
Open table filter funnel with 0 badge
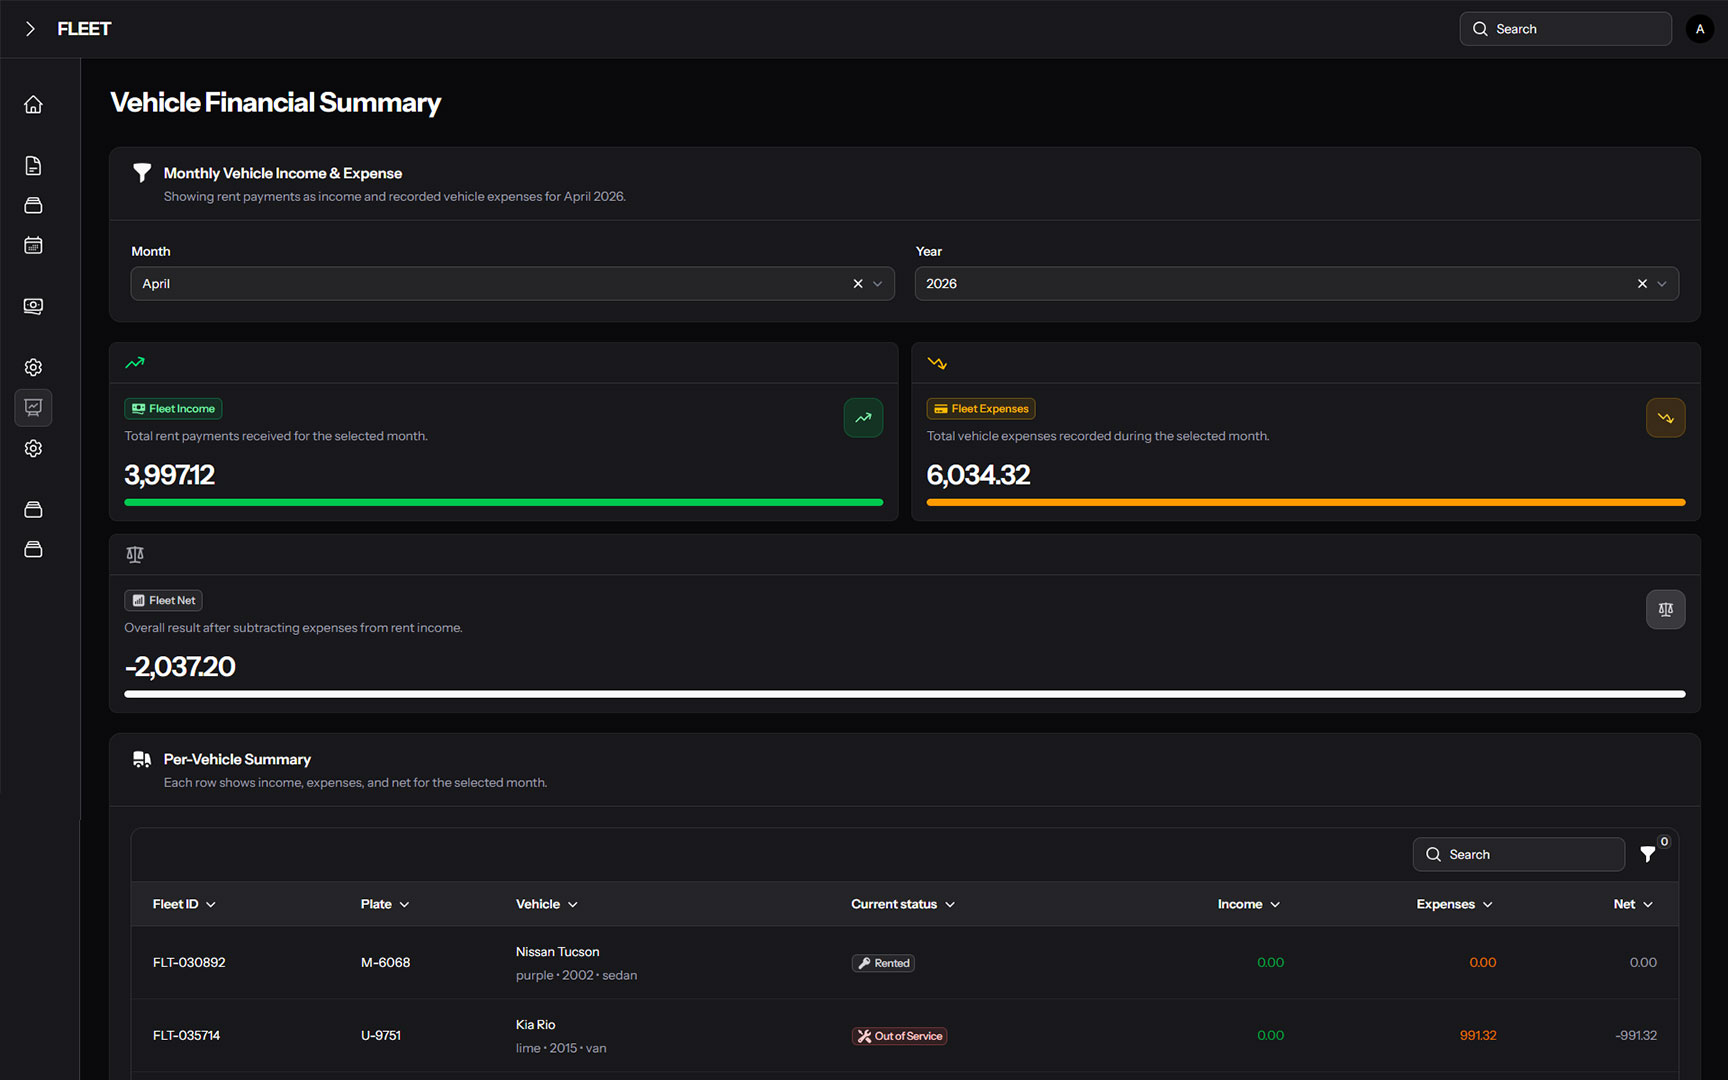click(1648, 854)
